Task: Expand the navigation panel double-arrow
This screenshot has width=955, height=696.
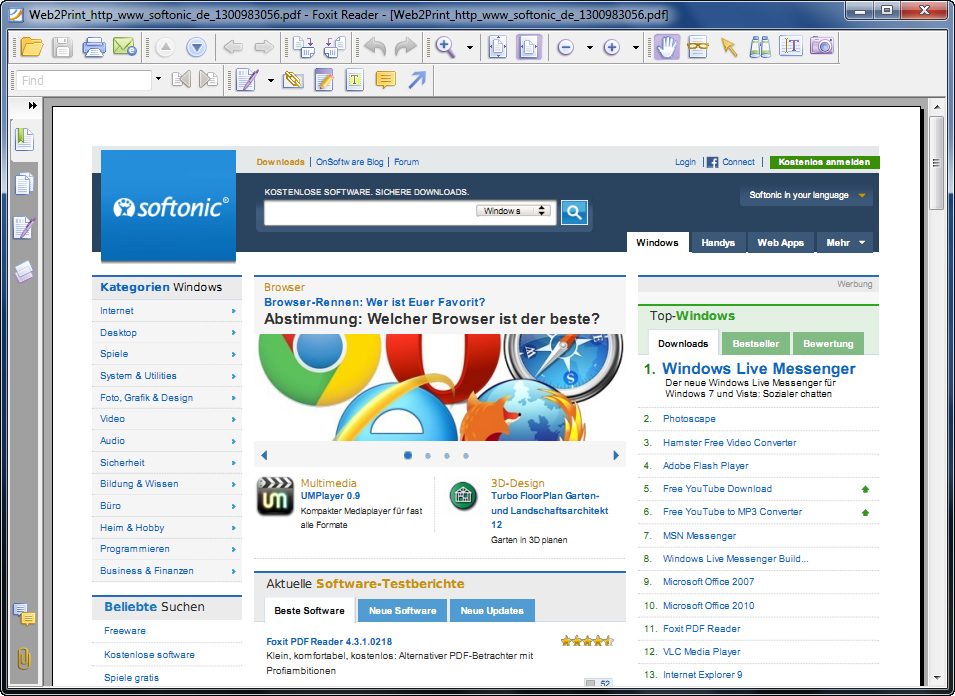Action: 32,105
